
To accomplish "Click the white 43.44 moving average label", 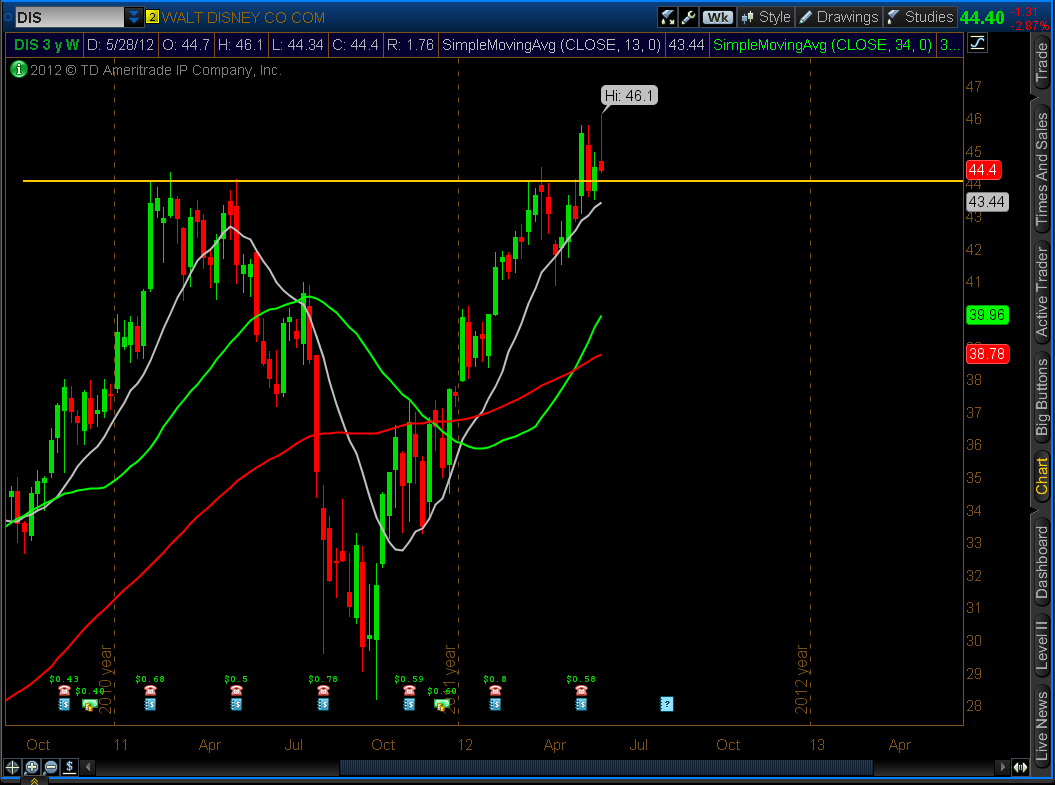I will [987, 202].
